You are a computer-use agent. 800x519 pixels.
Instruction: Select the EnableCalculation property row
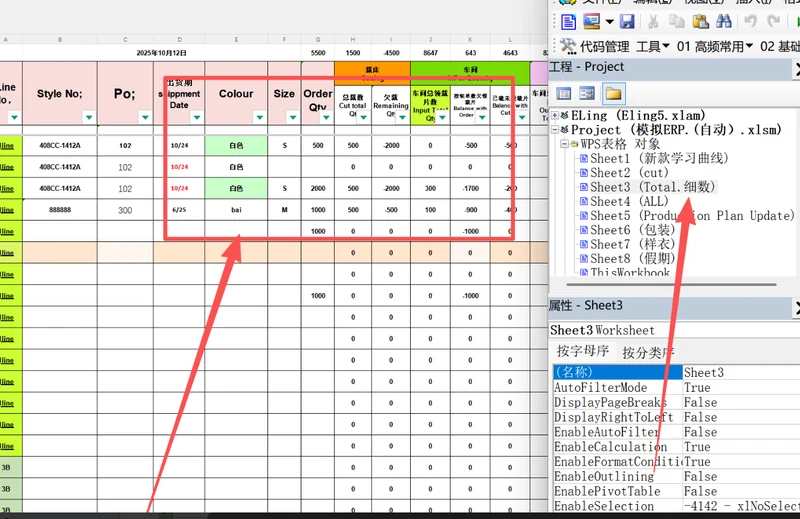677,447
